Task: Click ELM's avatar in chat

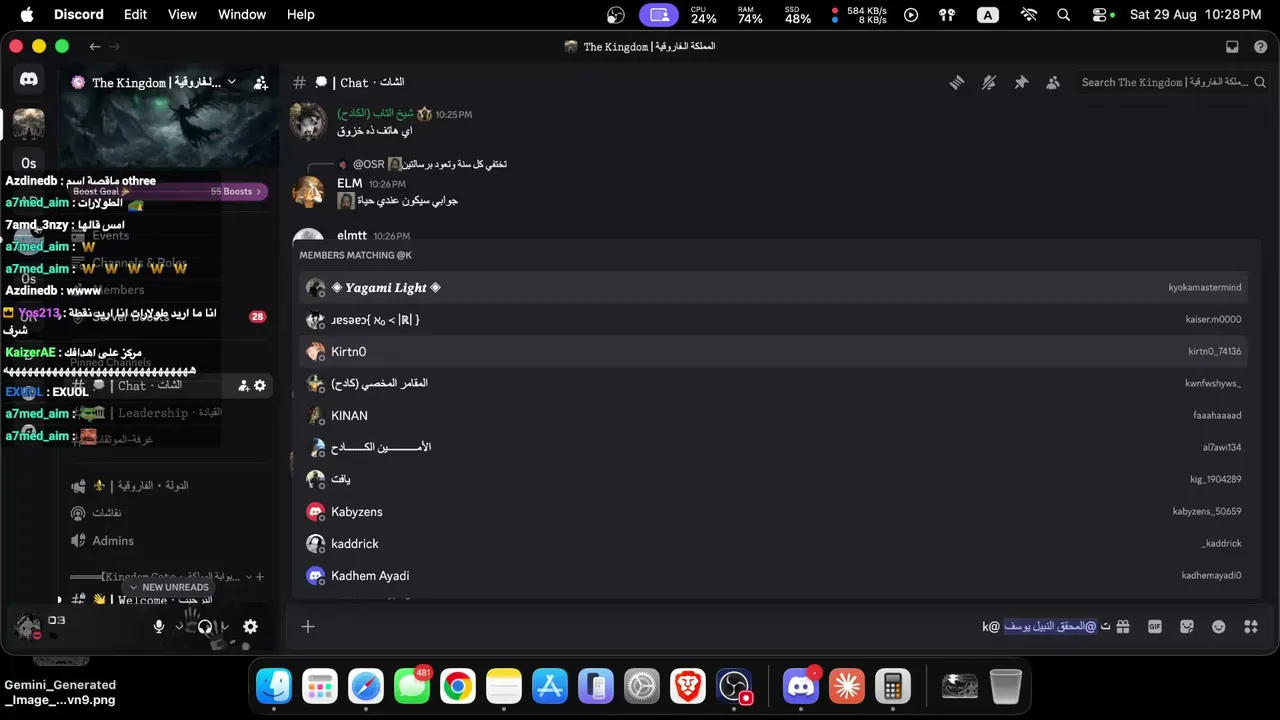Action: point(308,191)
